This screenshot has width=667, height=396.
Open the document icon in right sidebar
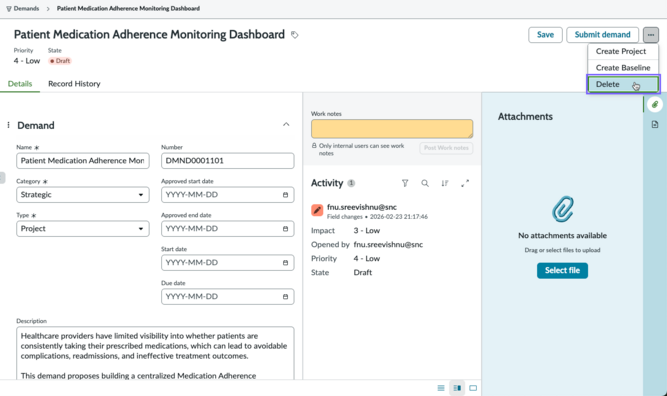[x=655, y=124]
